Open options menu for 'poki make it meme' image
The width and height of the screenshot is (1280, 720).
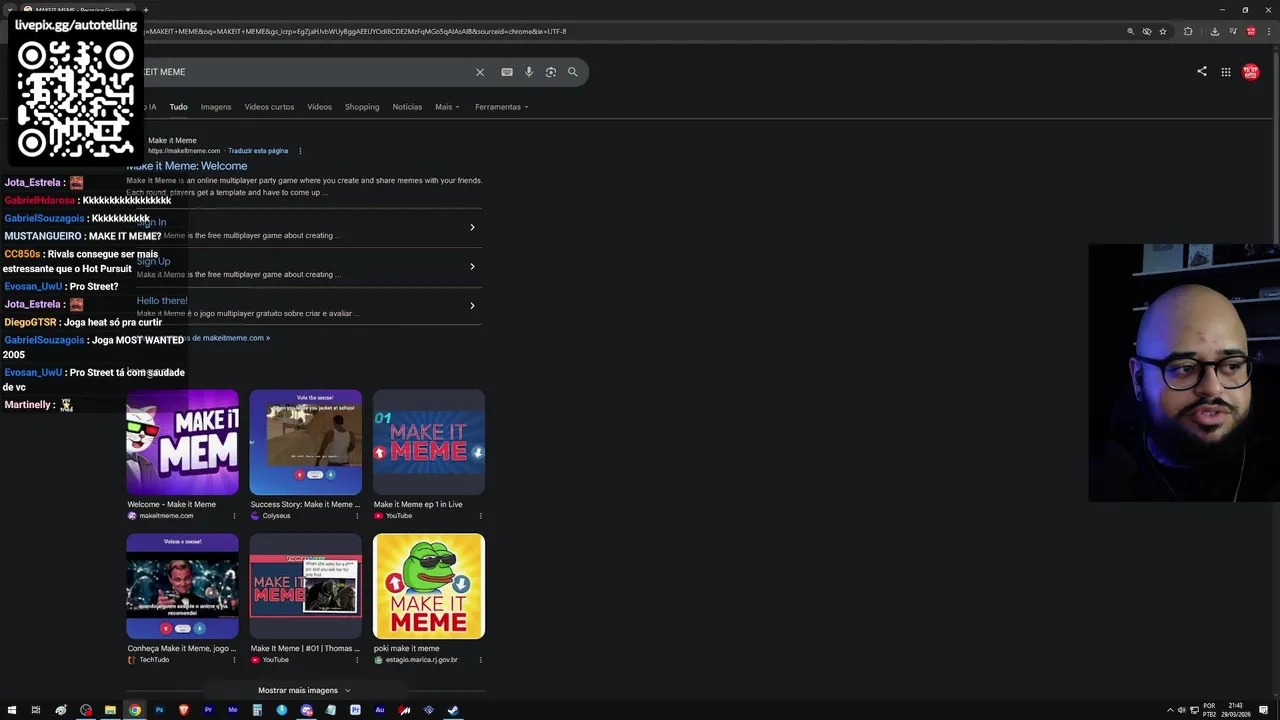coord(480,660)
